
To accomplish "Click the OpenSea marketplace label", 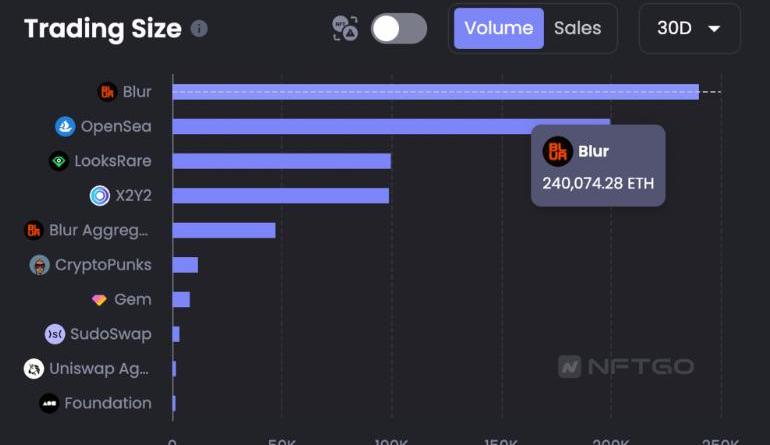I will pyautogui.click(x=116, y=127).
